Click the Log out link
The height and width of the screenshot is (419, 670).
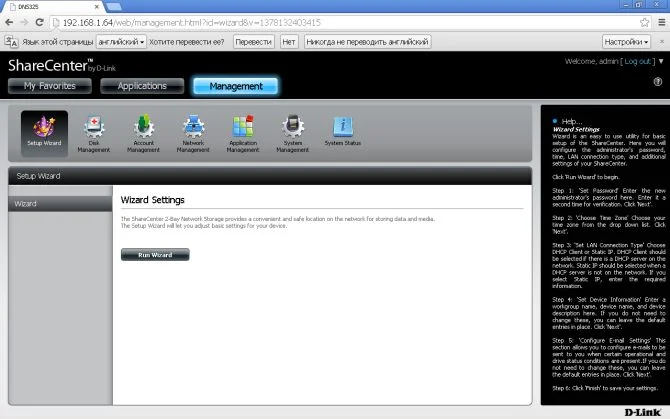(x=638, y=62)
